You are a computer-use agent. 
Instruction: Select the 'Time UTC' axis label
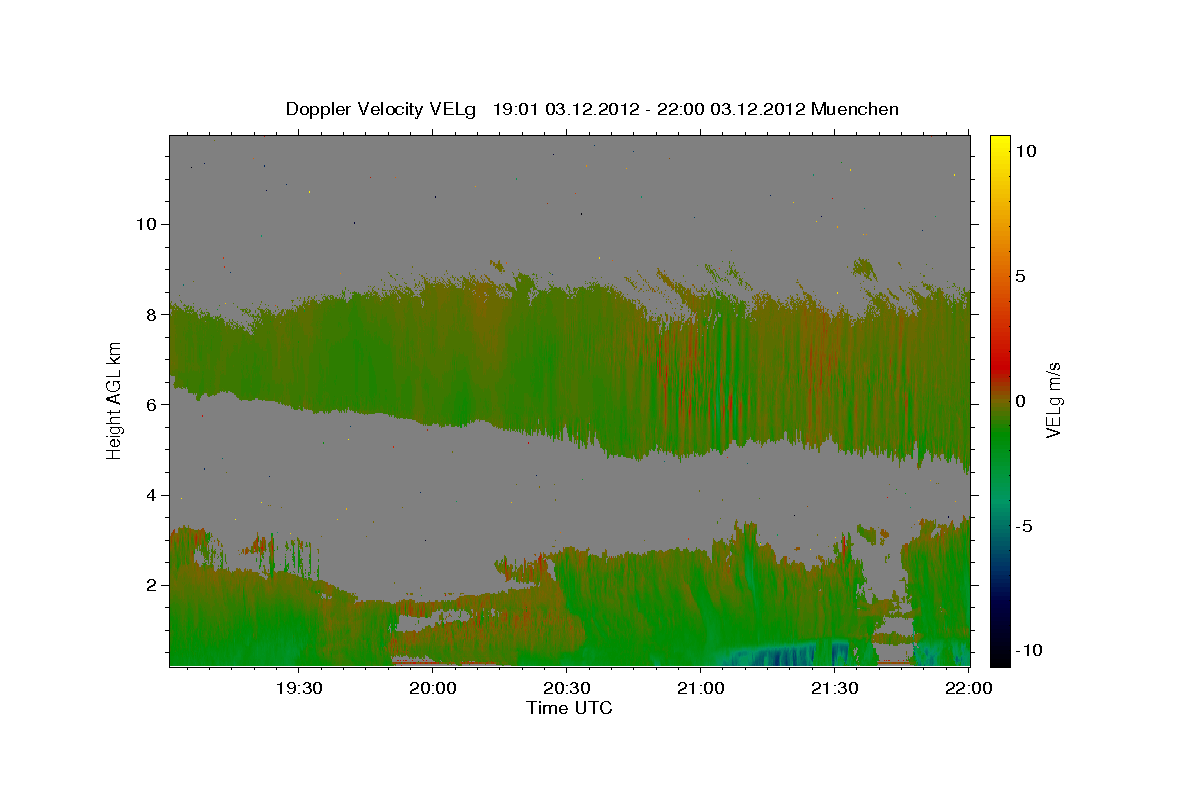(569, 708)
